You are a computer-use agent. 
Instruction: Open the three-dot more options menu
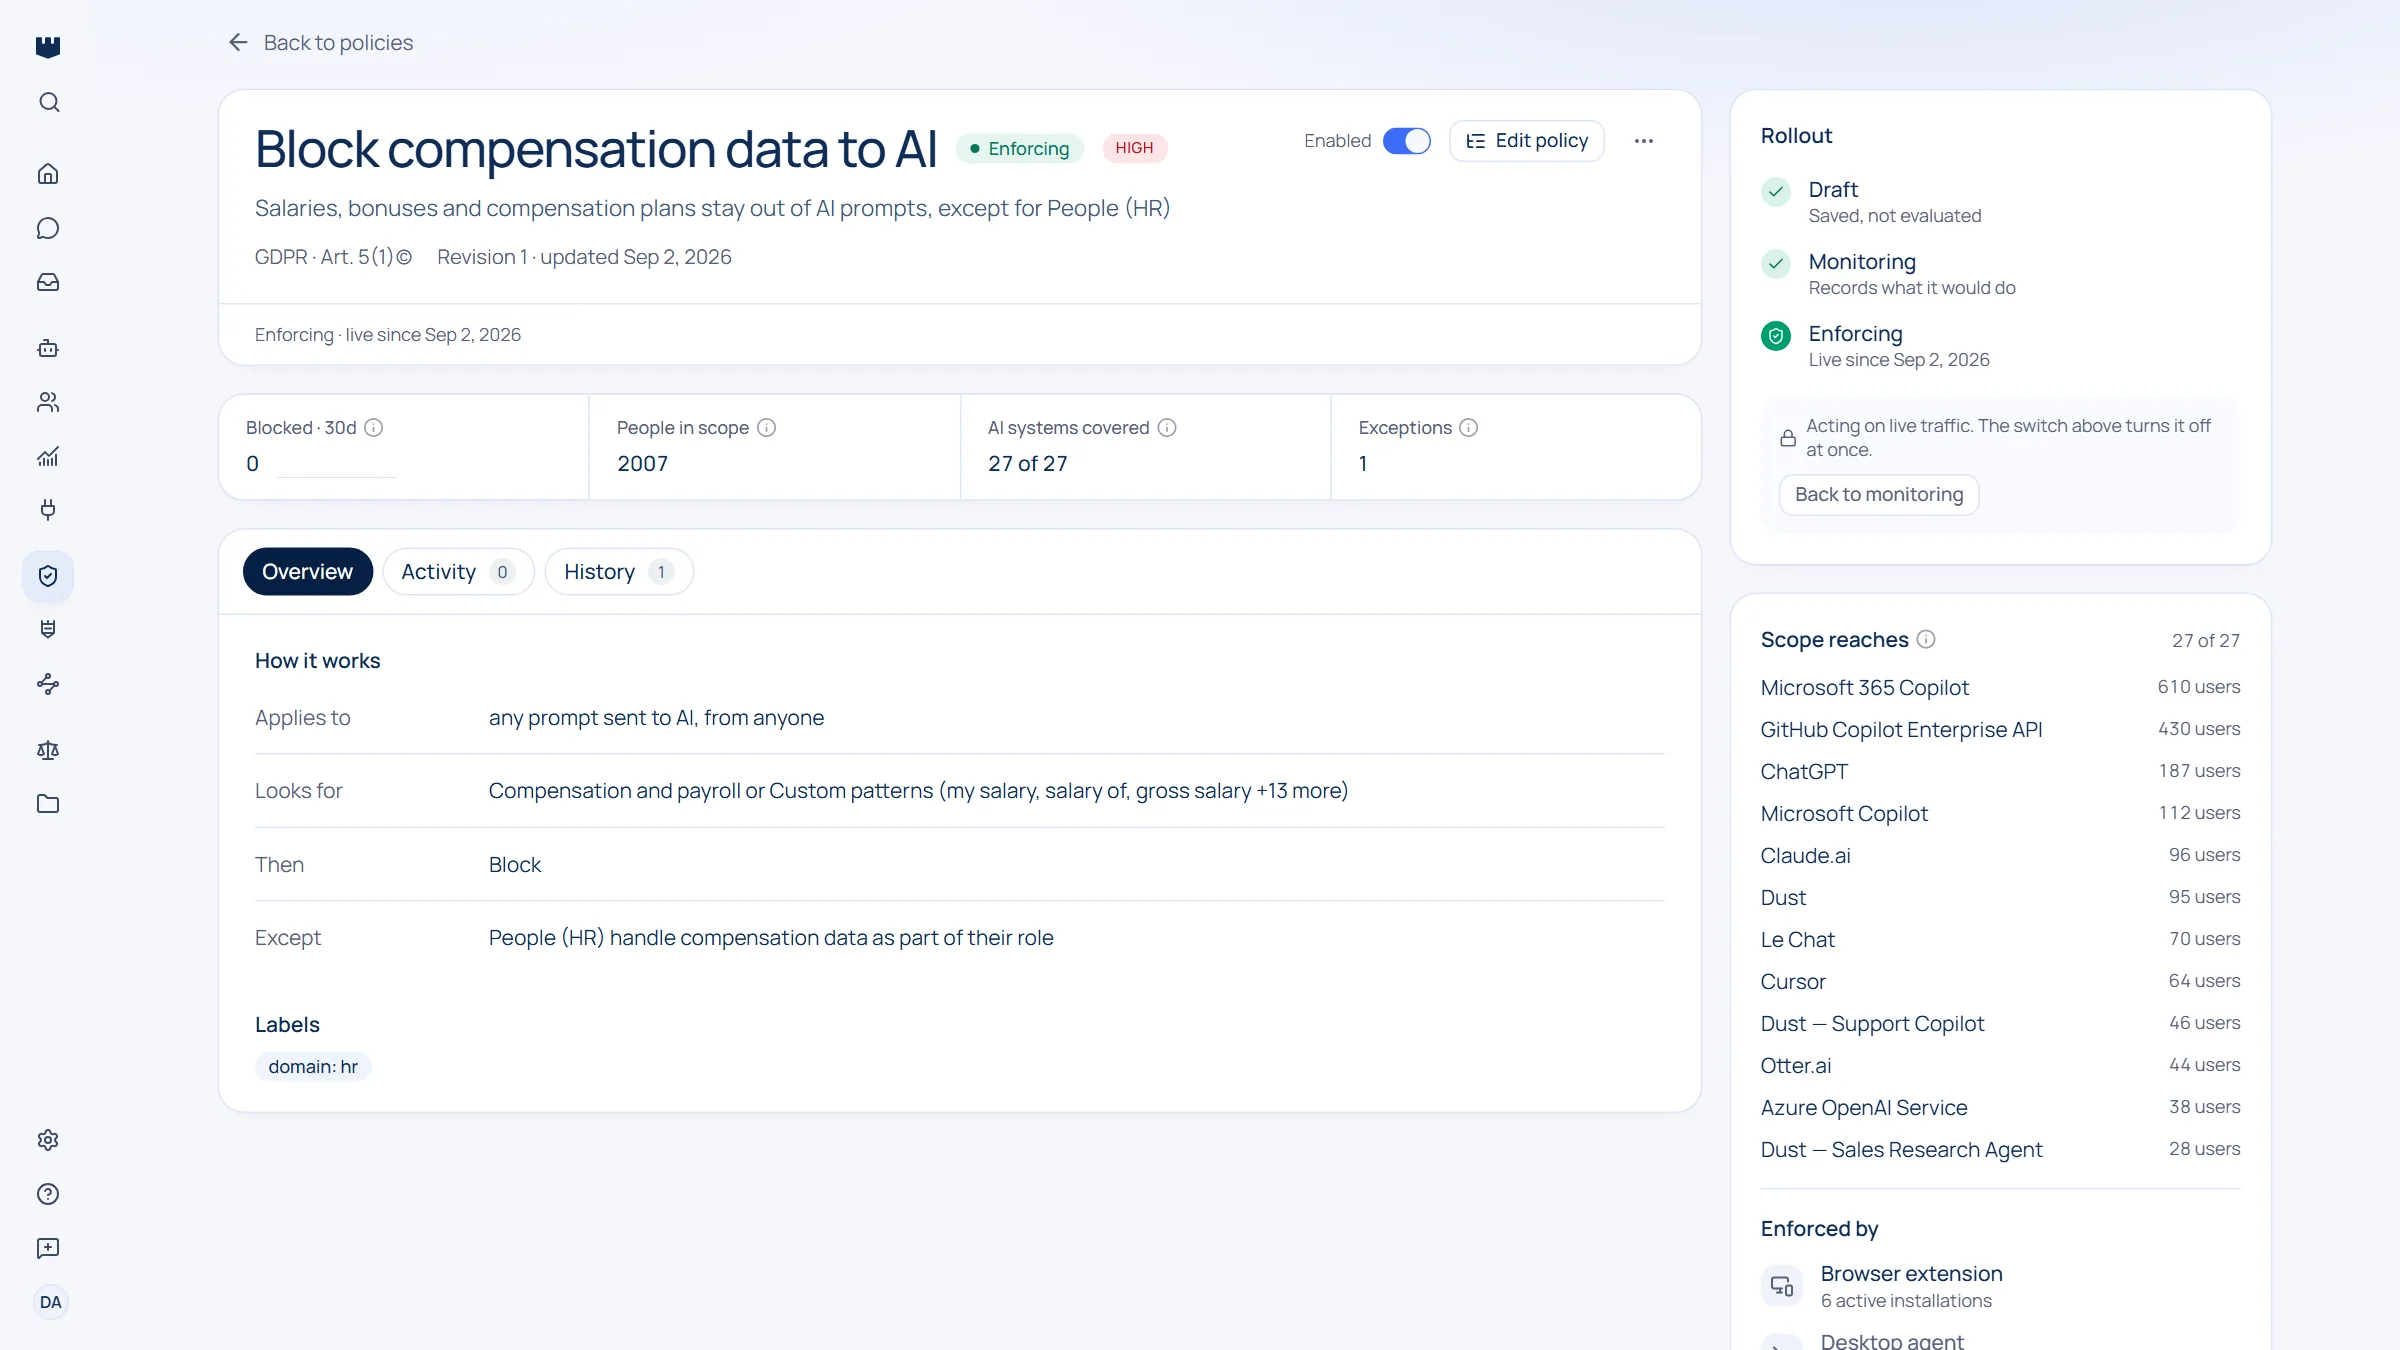(1644, 141)
